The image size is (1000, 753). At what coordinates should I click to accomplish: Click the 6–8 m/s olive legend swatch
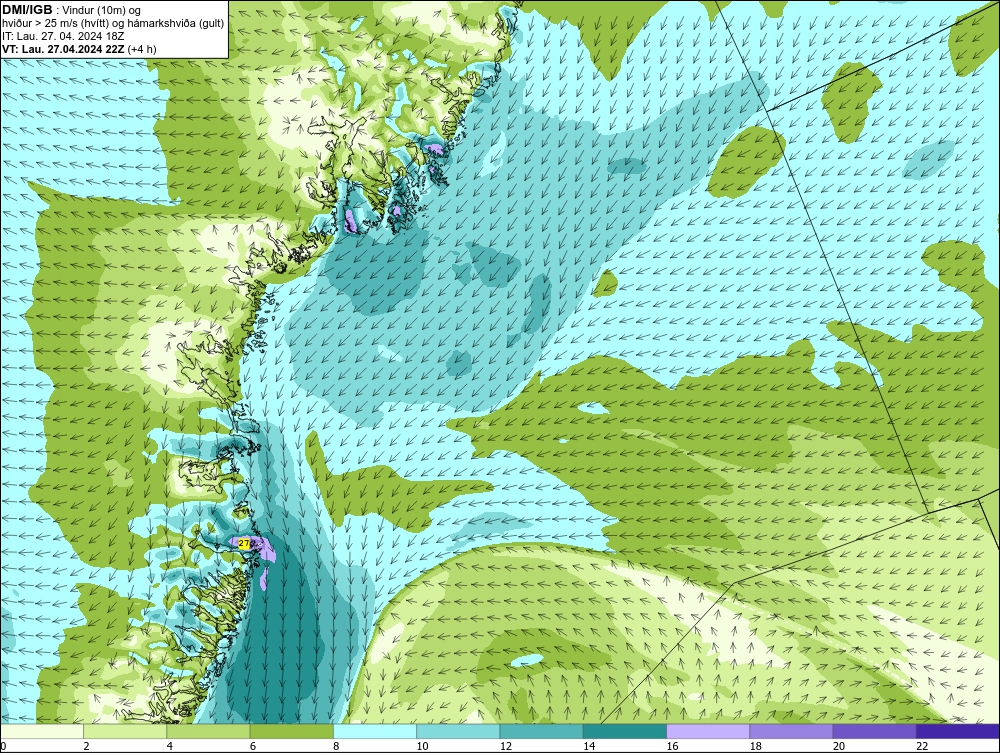292,731
